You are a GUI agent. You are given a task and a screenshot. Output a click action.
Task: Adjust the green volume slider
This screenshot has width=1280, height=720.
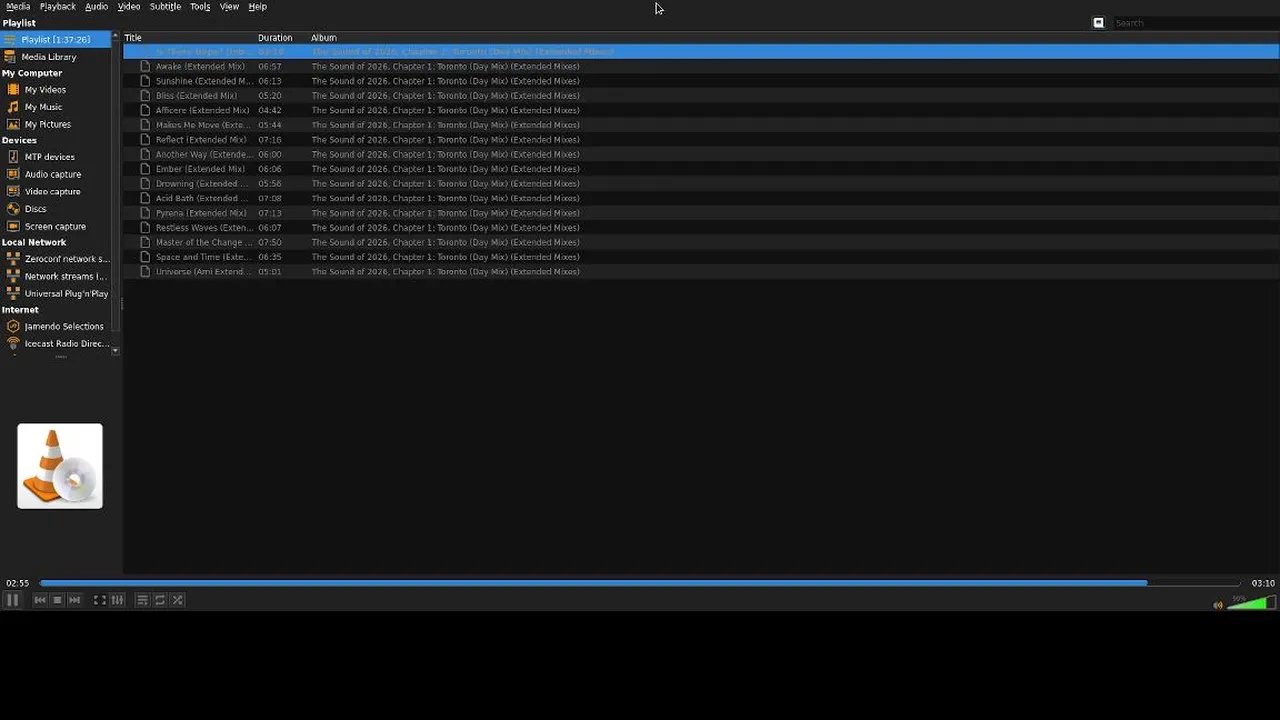pyautogui.click(x=1251, y=603)
